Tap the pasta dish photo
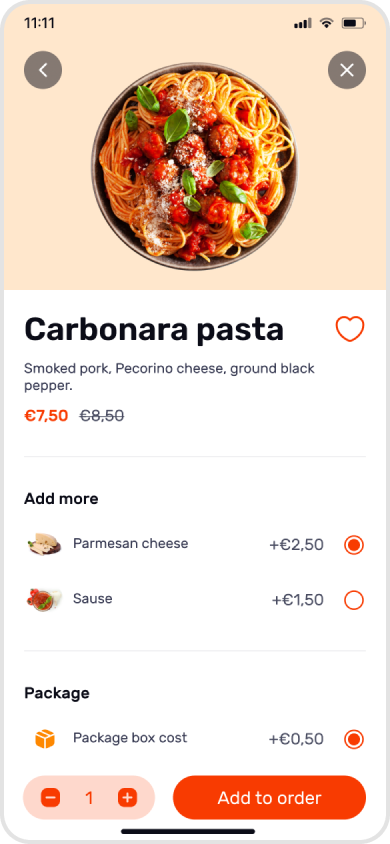390x844 pixels. click(194, 166)
